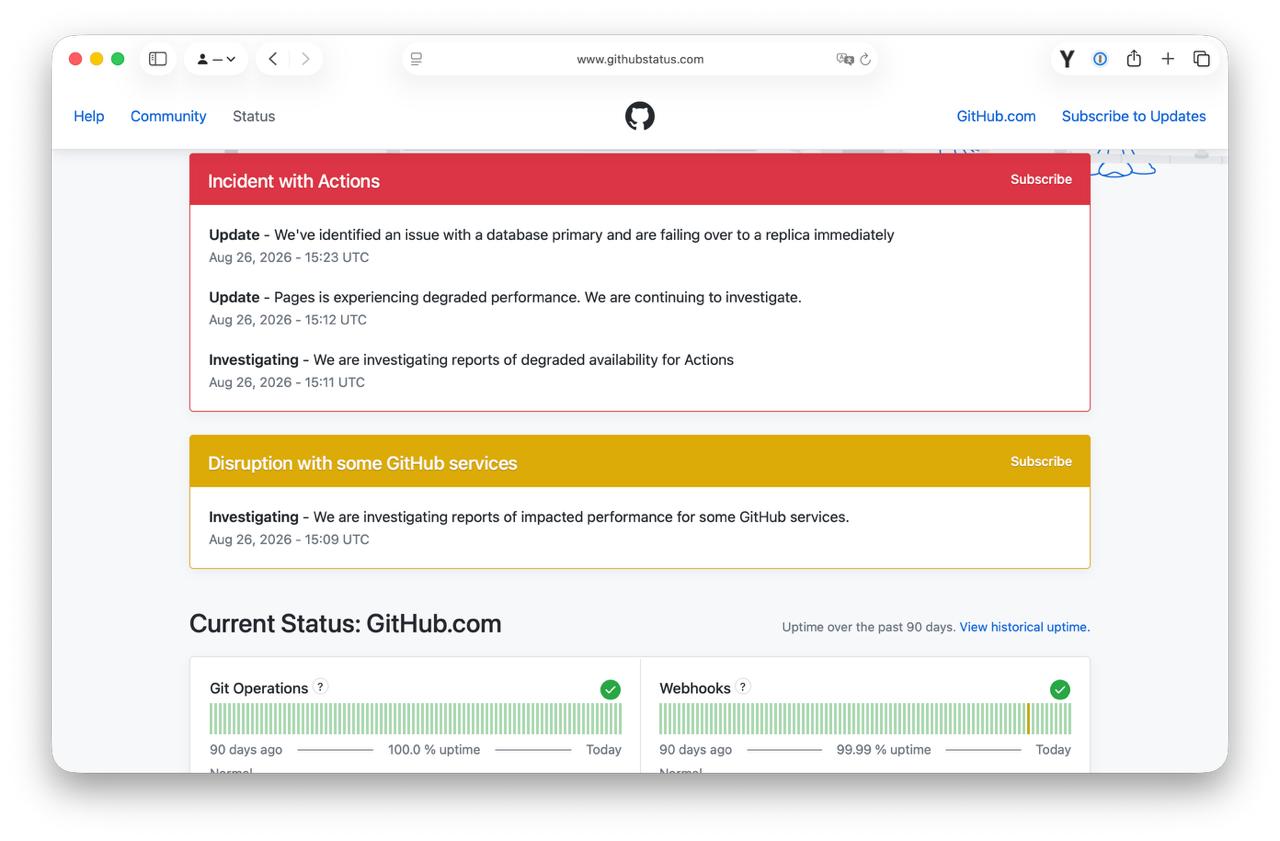Click the 'Aug 26, 2026 - 15:11 UTC' timestamp
Viewport: 1280px width, 841px height.
click(x=287, y=382)
